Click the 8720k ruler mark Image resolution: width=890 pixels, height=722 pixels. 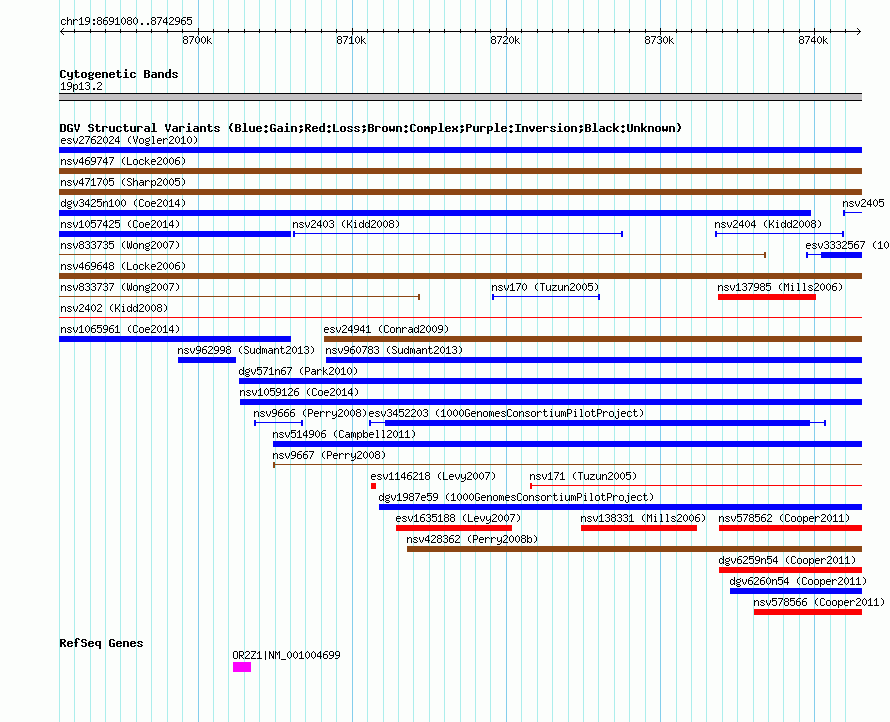tap(505, 40)
